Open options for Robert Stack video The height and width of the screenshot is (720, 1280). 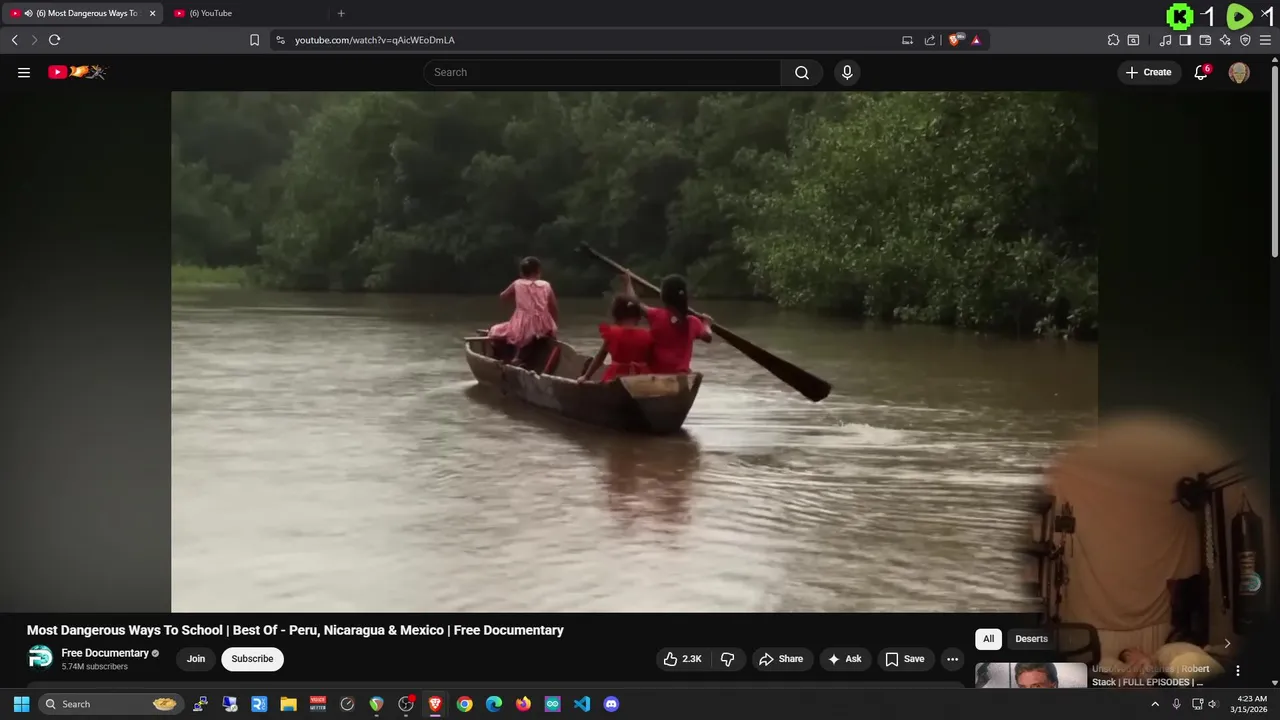[1238, 671]
